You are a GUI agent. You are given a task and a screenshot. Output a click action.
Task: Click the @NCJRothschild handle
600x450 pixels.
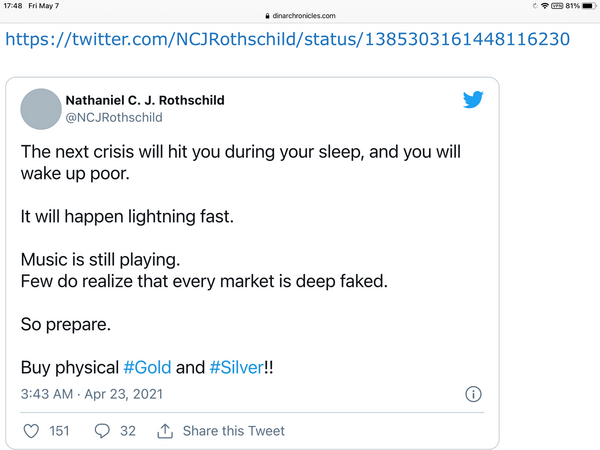click(x=113, y=117)
